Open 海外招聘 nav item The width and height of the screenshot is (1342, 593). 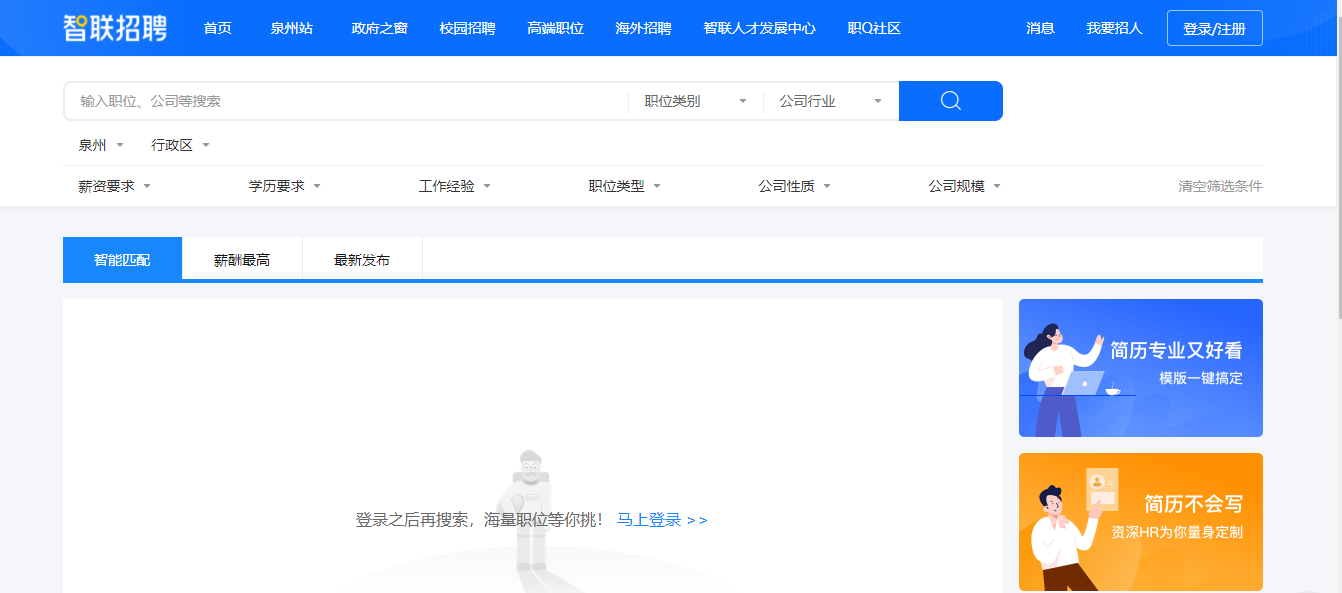coord(643,28)
